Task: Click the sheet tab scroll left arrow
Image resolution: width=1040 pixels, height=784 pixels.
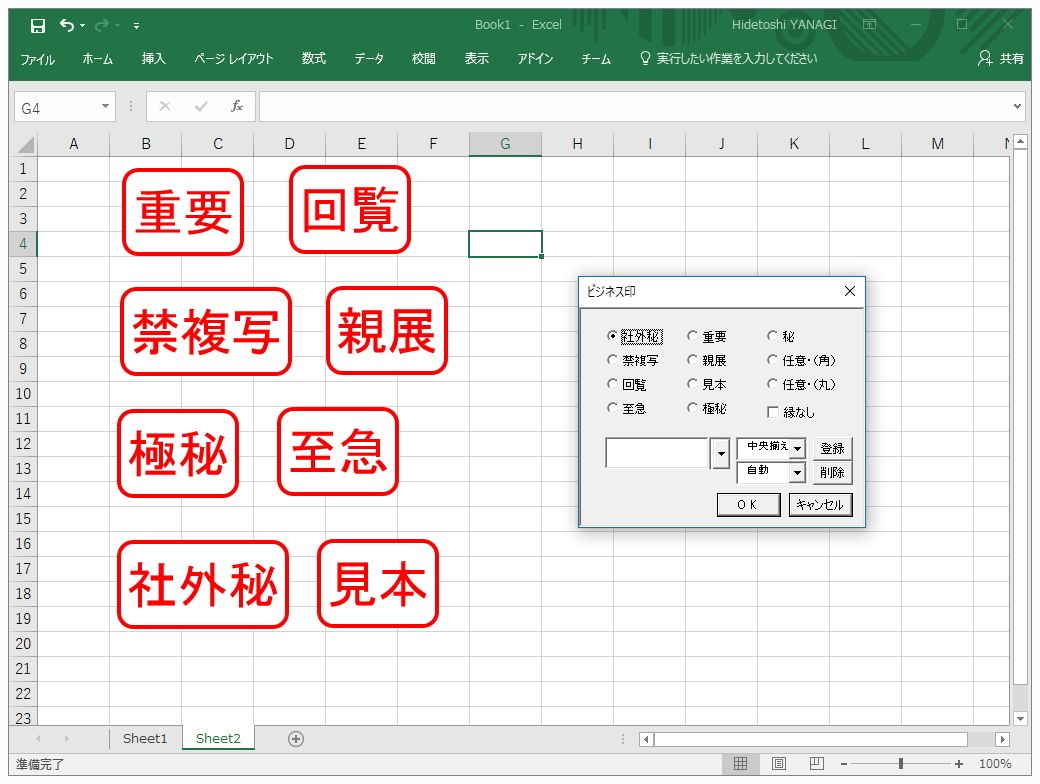Action: 38,738
